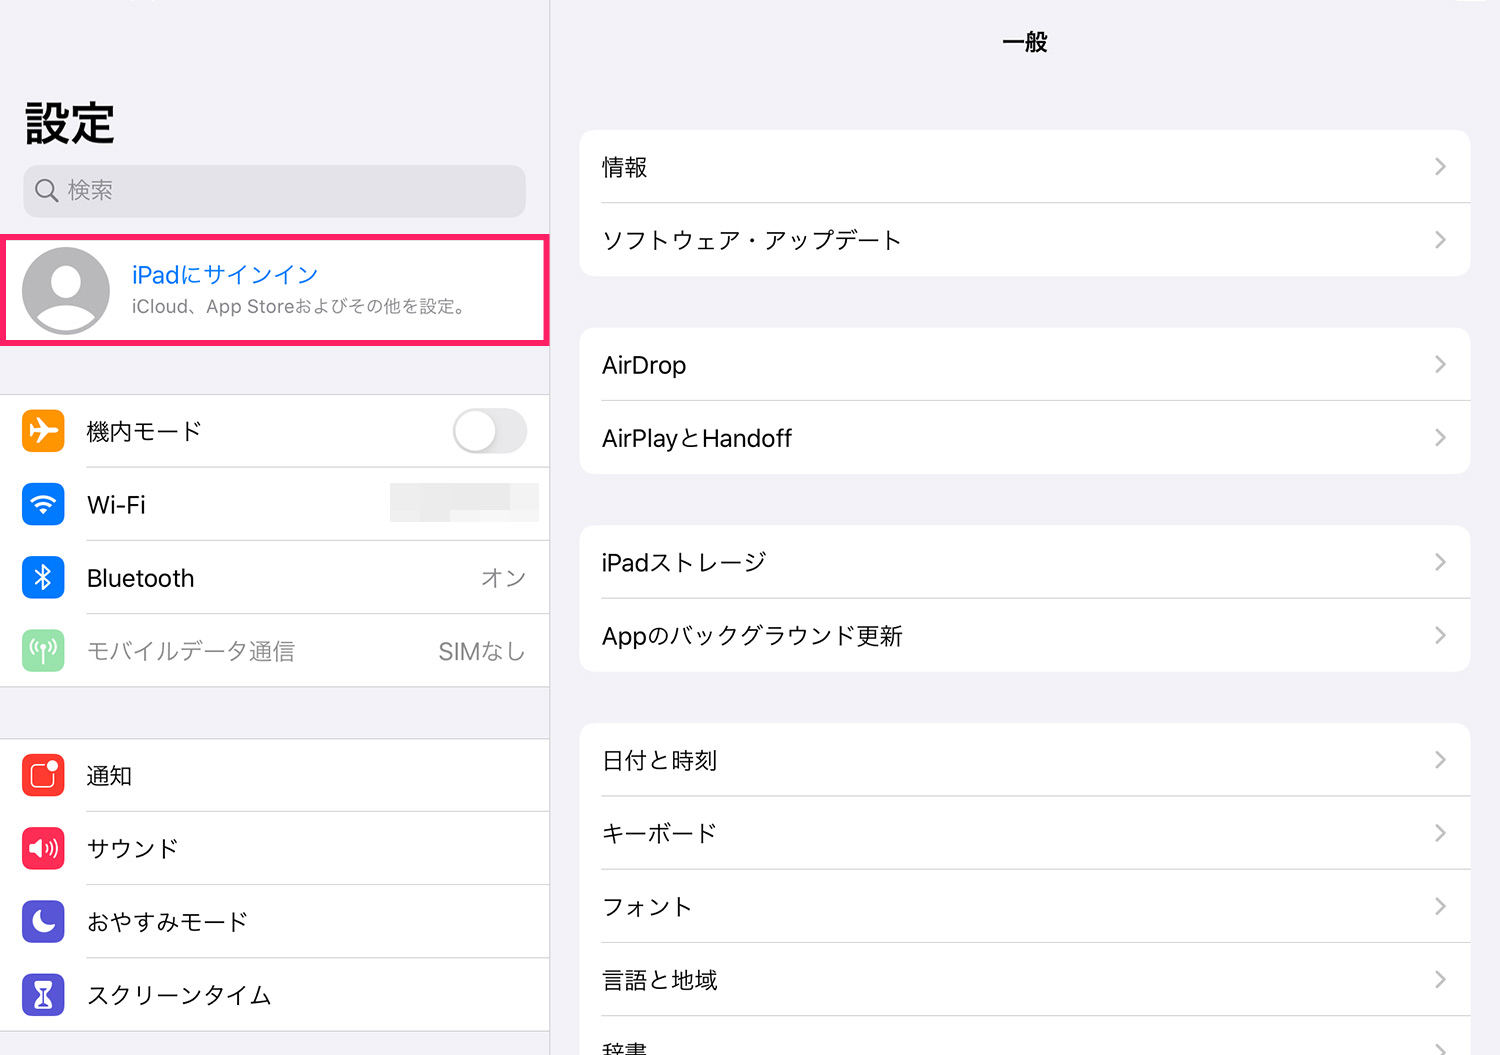Viewport: 1500px width, 1055px height.
Task: Expand chevron on AirPlayとHandoff row
Action: click(1440, 437)
